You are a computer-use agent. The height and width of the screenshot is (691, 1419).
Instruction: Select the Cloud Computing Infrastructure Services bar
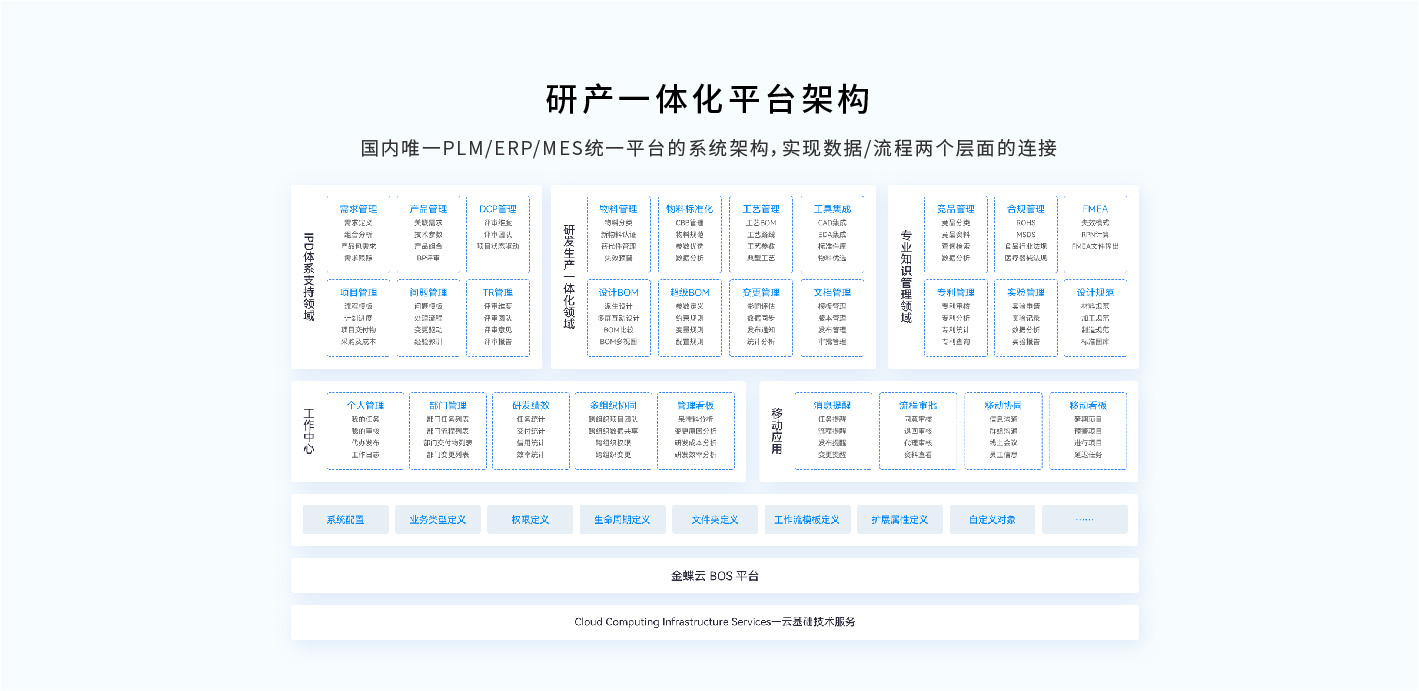point(714,622)
